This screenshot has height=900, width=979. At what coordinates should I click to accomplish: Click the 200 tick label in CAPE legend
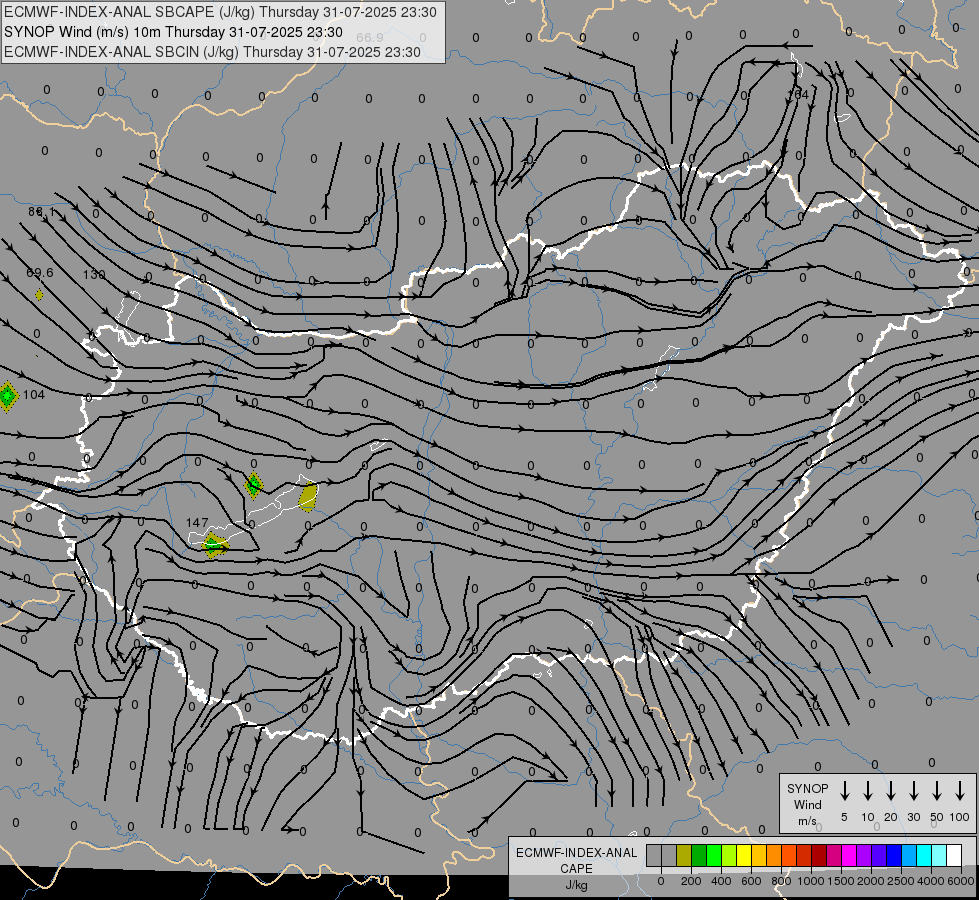coord(691,881)
